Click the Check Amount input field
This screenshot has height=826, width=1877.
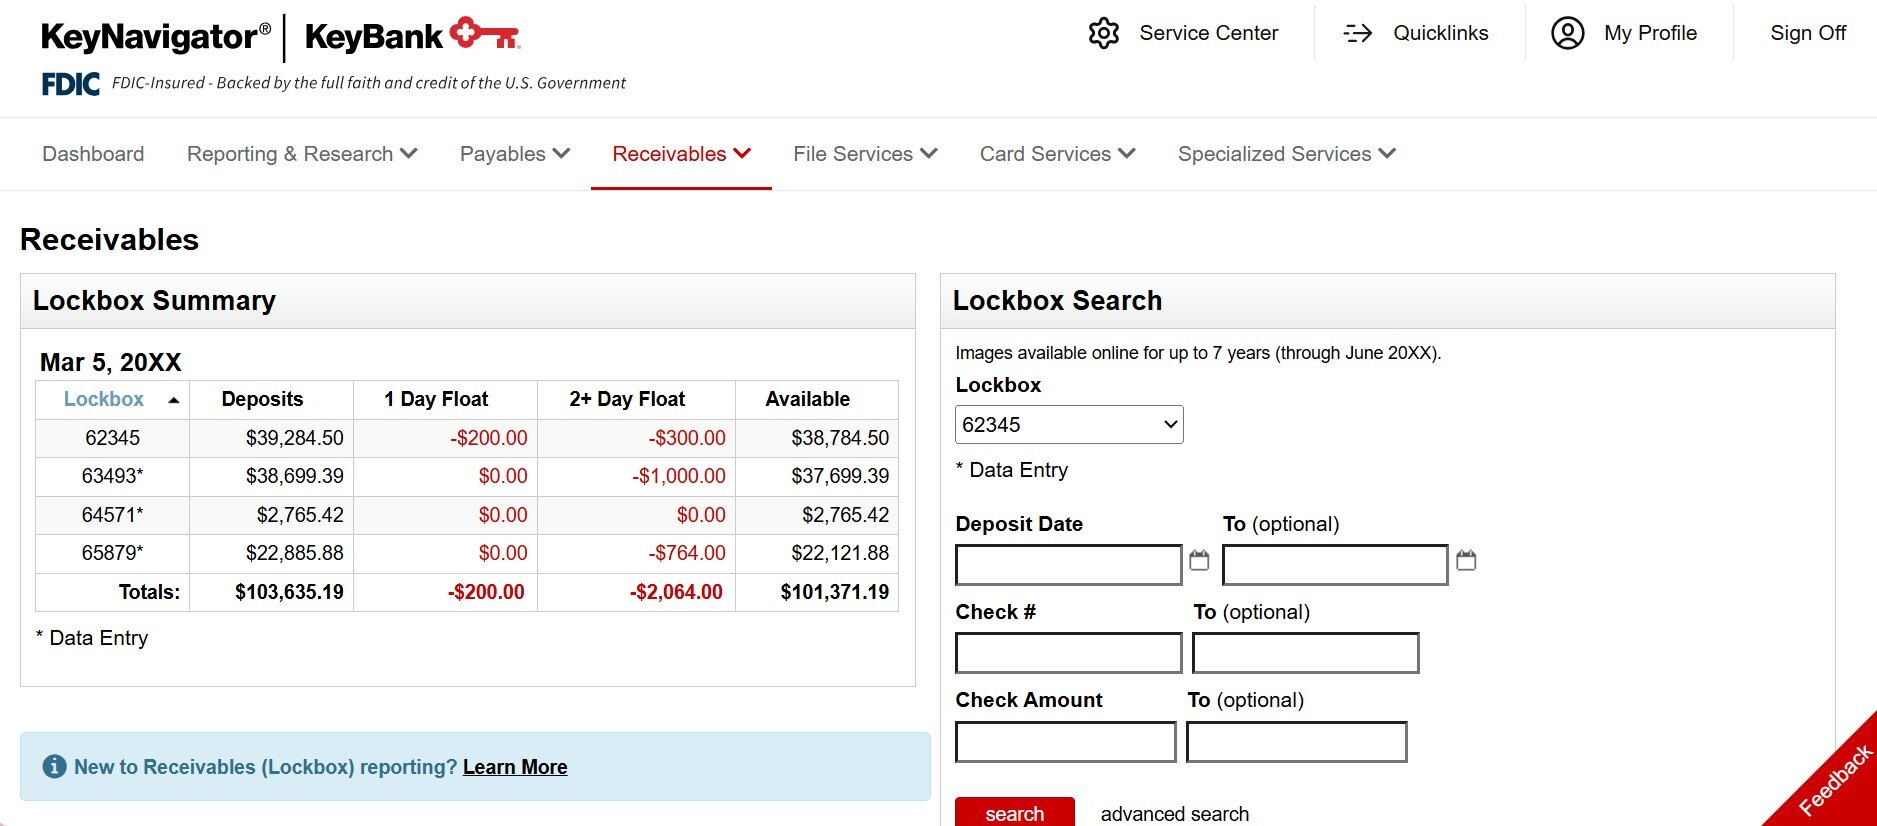(x=1065, y=742)
